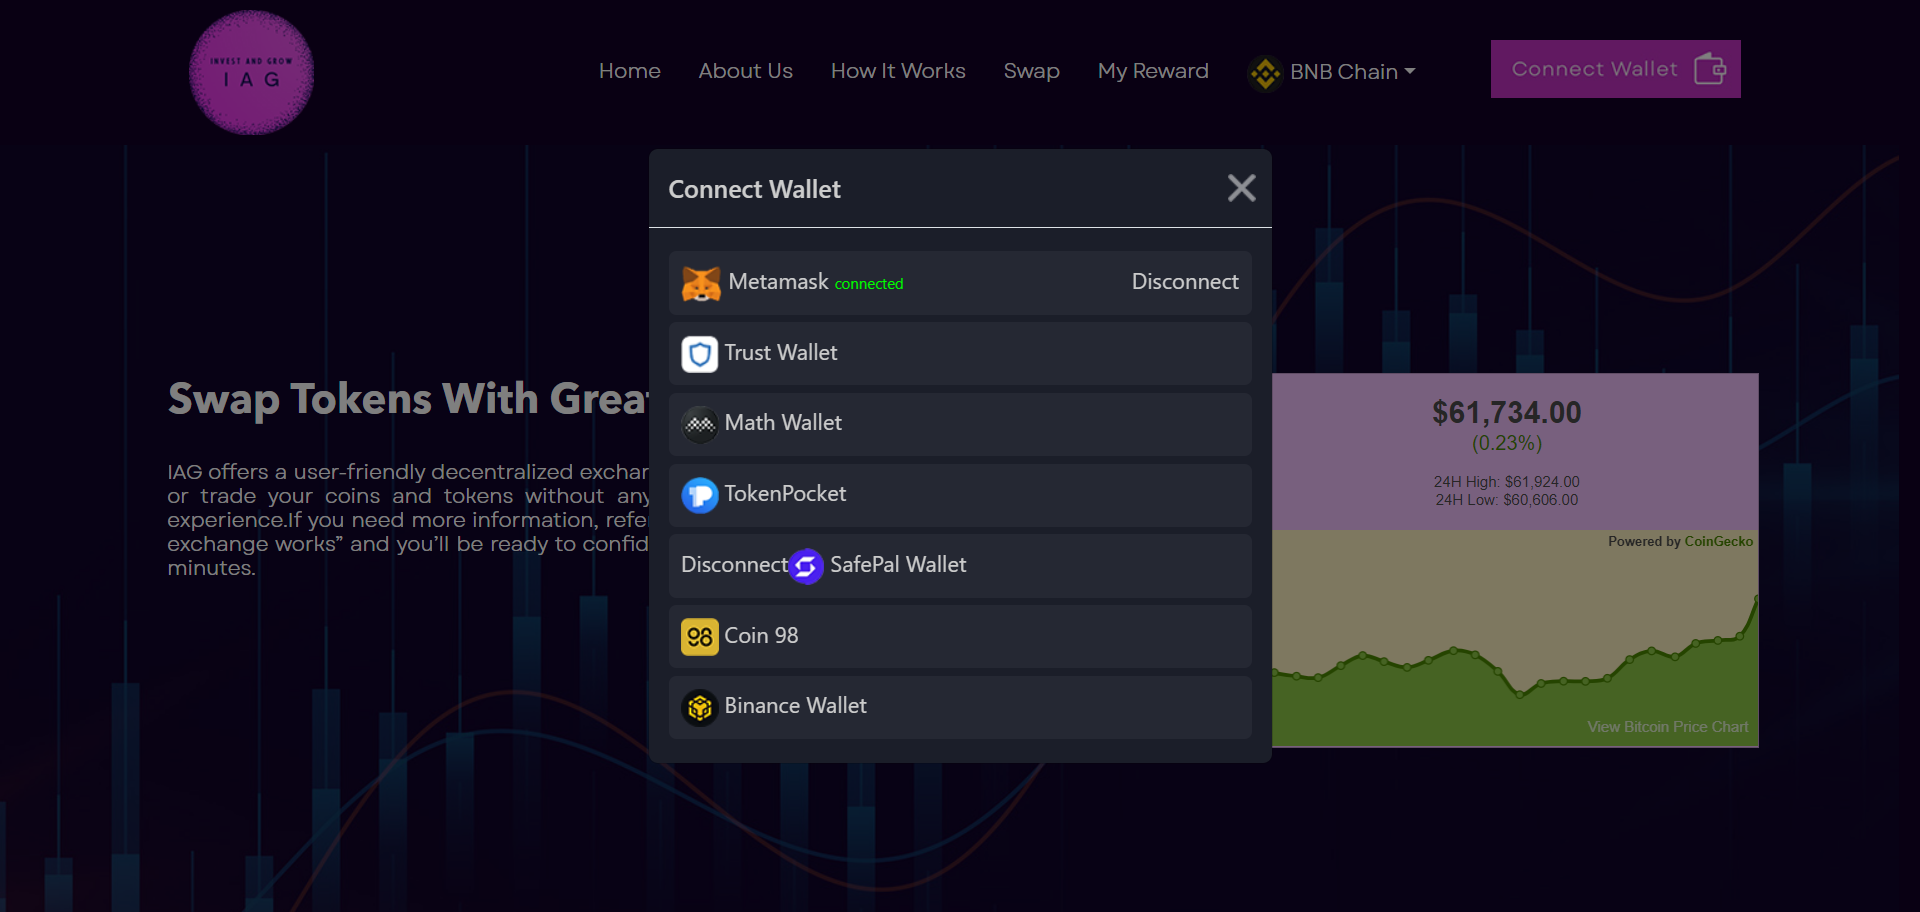1920x912 pixels.
Task: Open the My Reward page
Action: [1153, 71]
